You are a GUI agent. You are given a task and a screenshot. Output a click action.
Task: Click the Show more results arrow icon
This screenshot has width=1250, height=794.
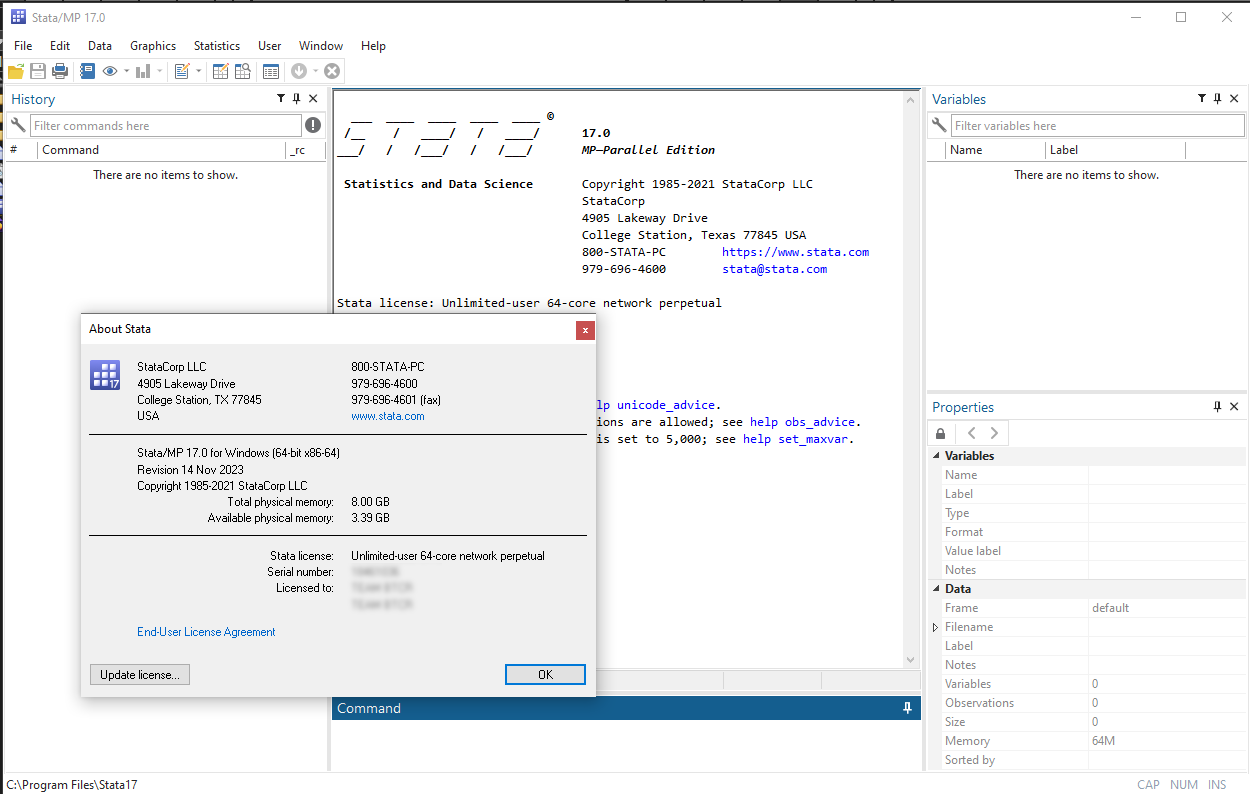pyautogui.click(x=299, y=71)
